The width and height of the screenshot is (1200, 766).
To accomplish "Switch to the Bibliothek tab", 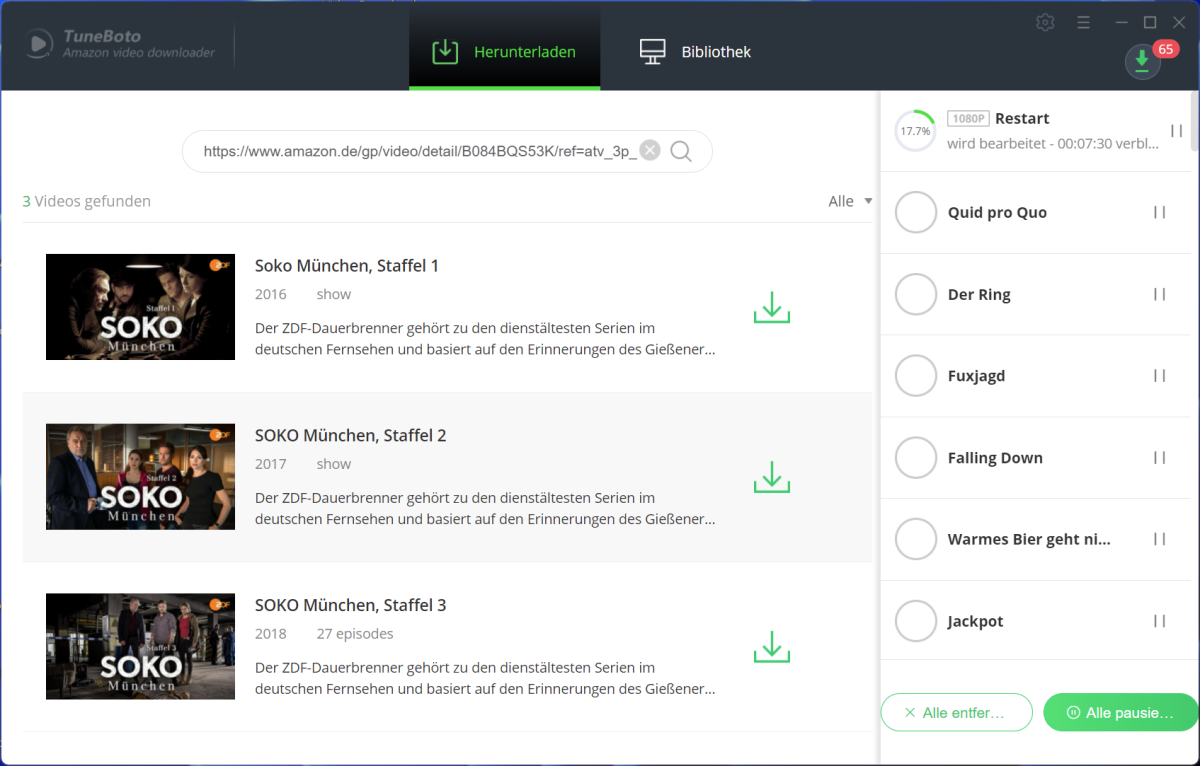I will click(694, 51).
